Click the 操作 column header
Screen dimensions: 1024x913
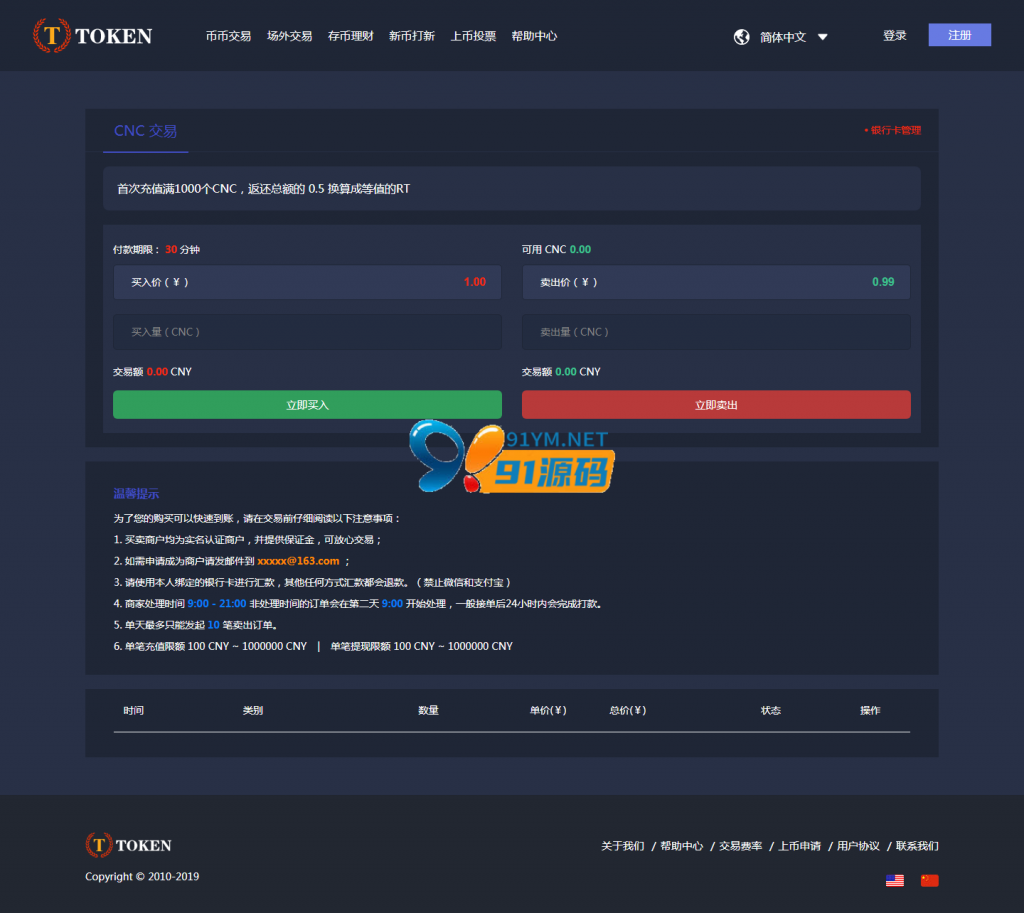(870, 710)
